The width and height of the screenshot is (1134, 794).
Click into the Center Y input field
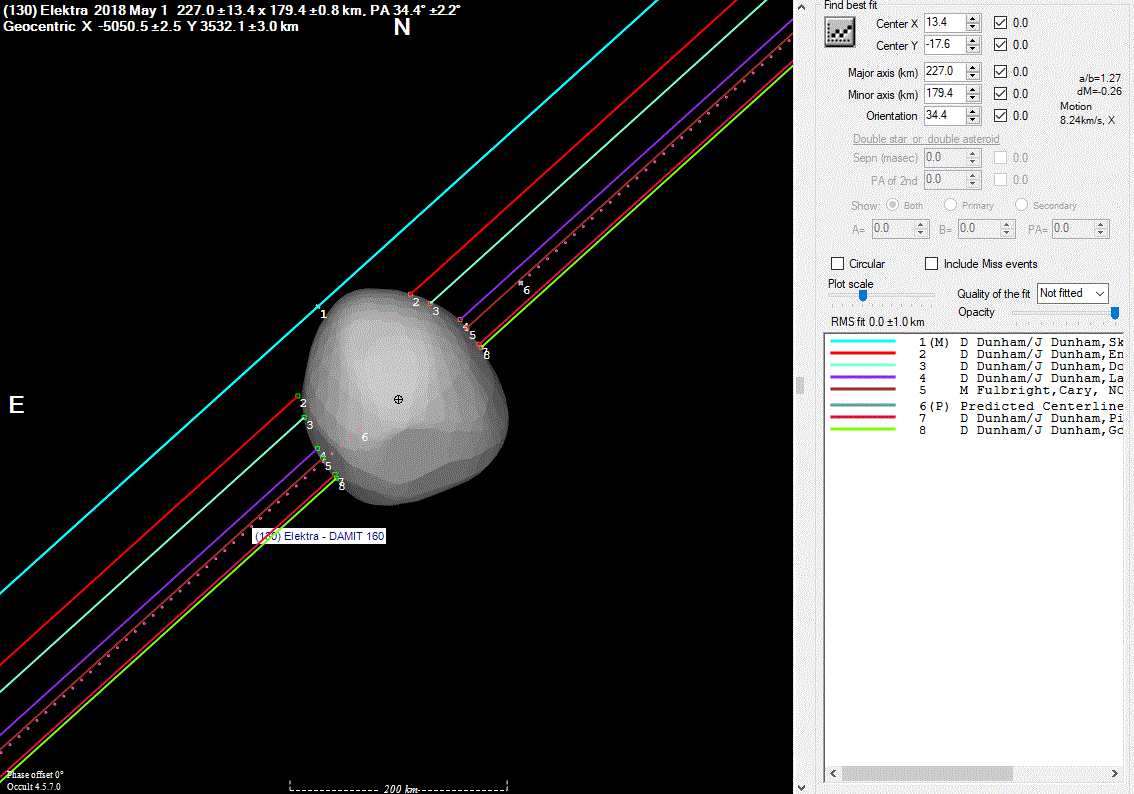click(944, 45)
